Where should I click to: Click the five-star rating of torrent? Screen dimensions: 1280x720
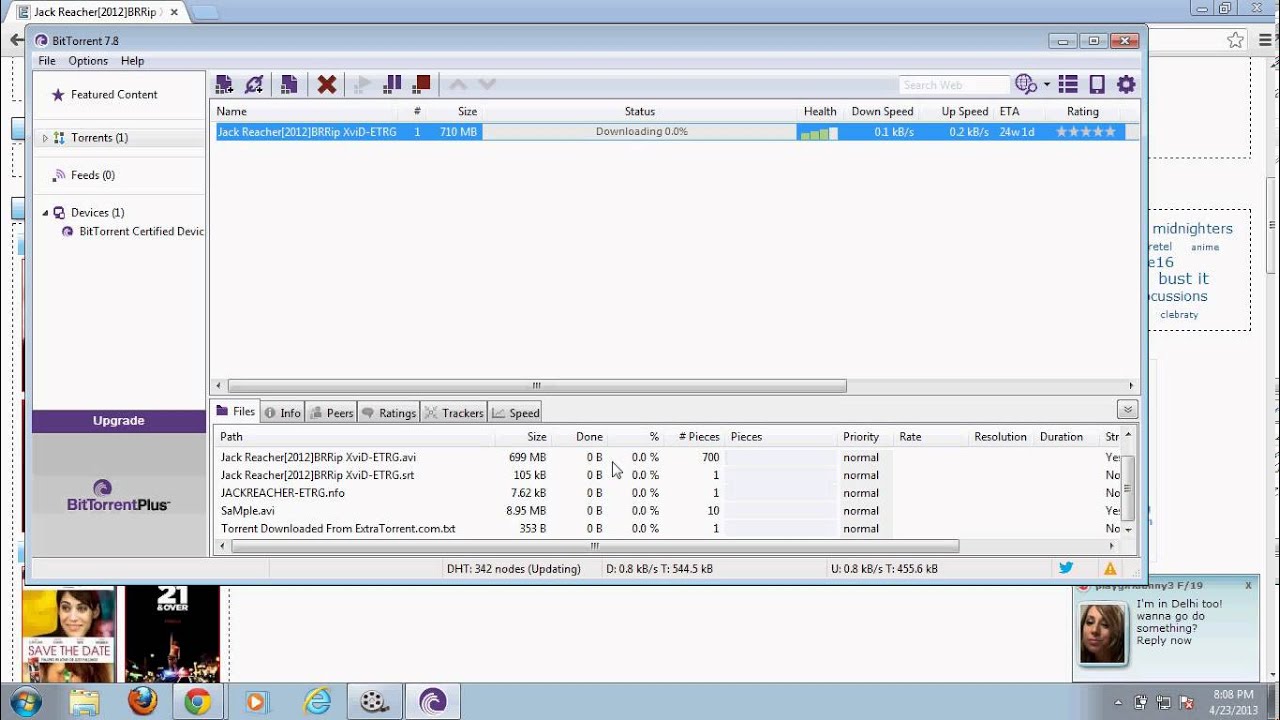pyautogui.click(x=1086, y=132)
